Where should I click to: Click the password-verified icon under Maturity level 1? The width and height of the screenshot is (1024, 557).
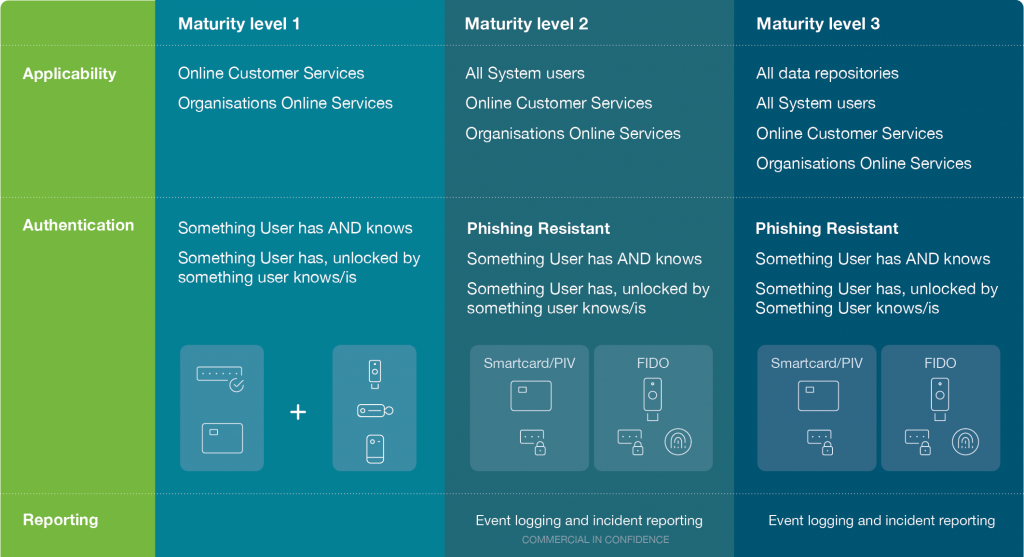click(221, 377)
